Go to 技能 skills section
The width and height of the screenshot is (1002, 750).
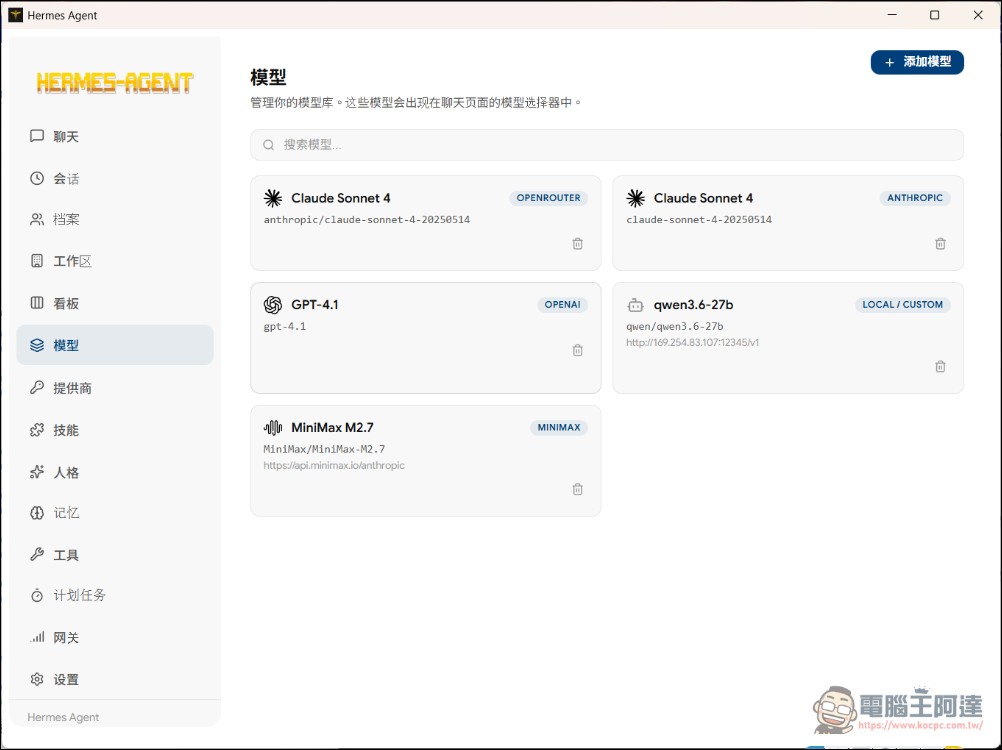pos(115,430)
